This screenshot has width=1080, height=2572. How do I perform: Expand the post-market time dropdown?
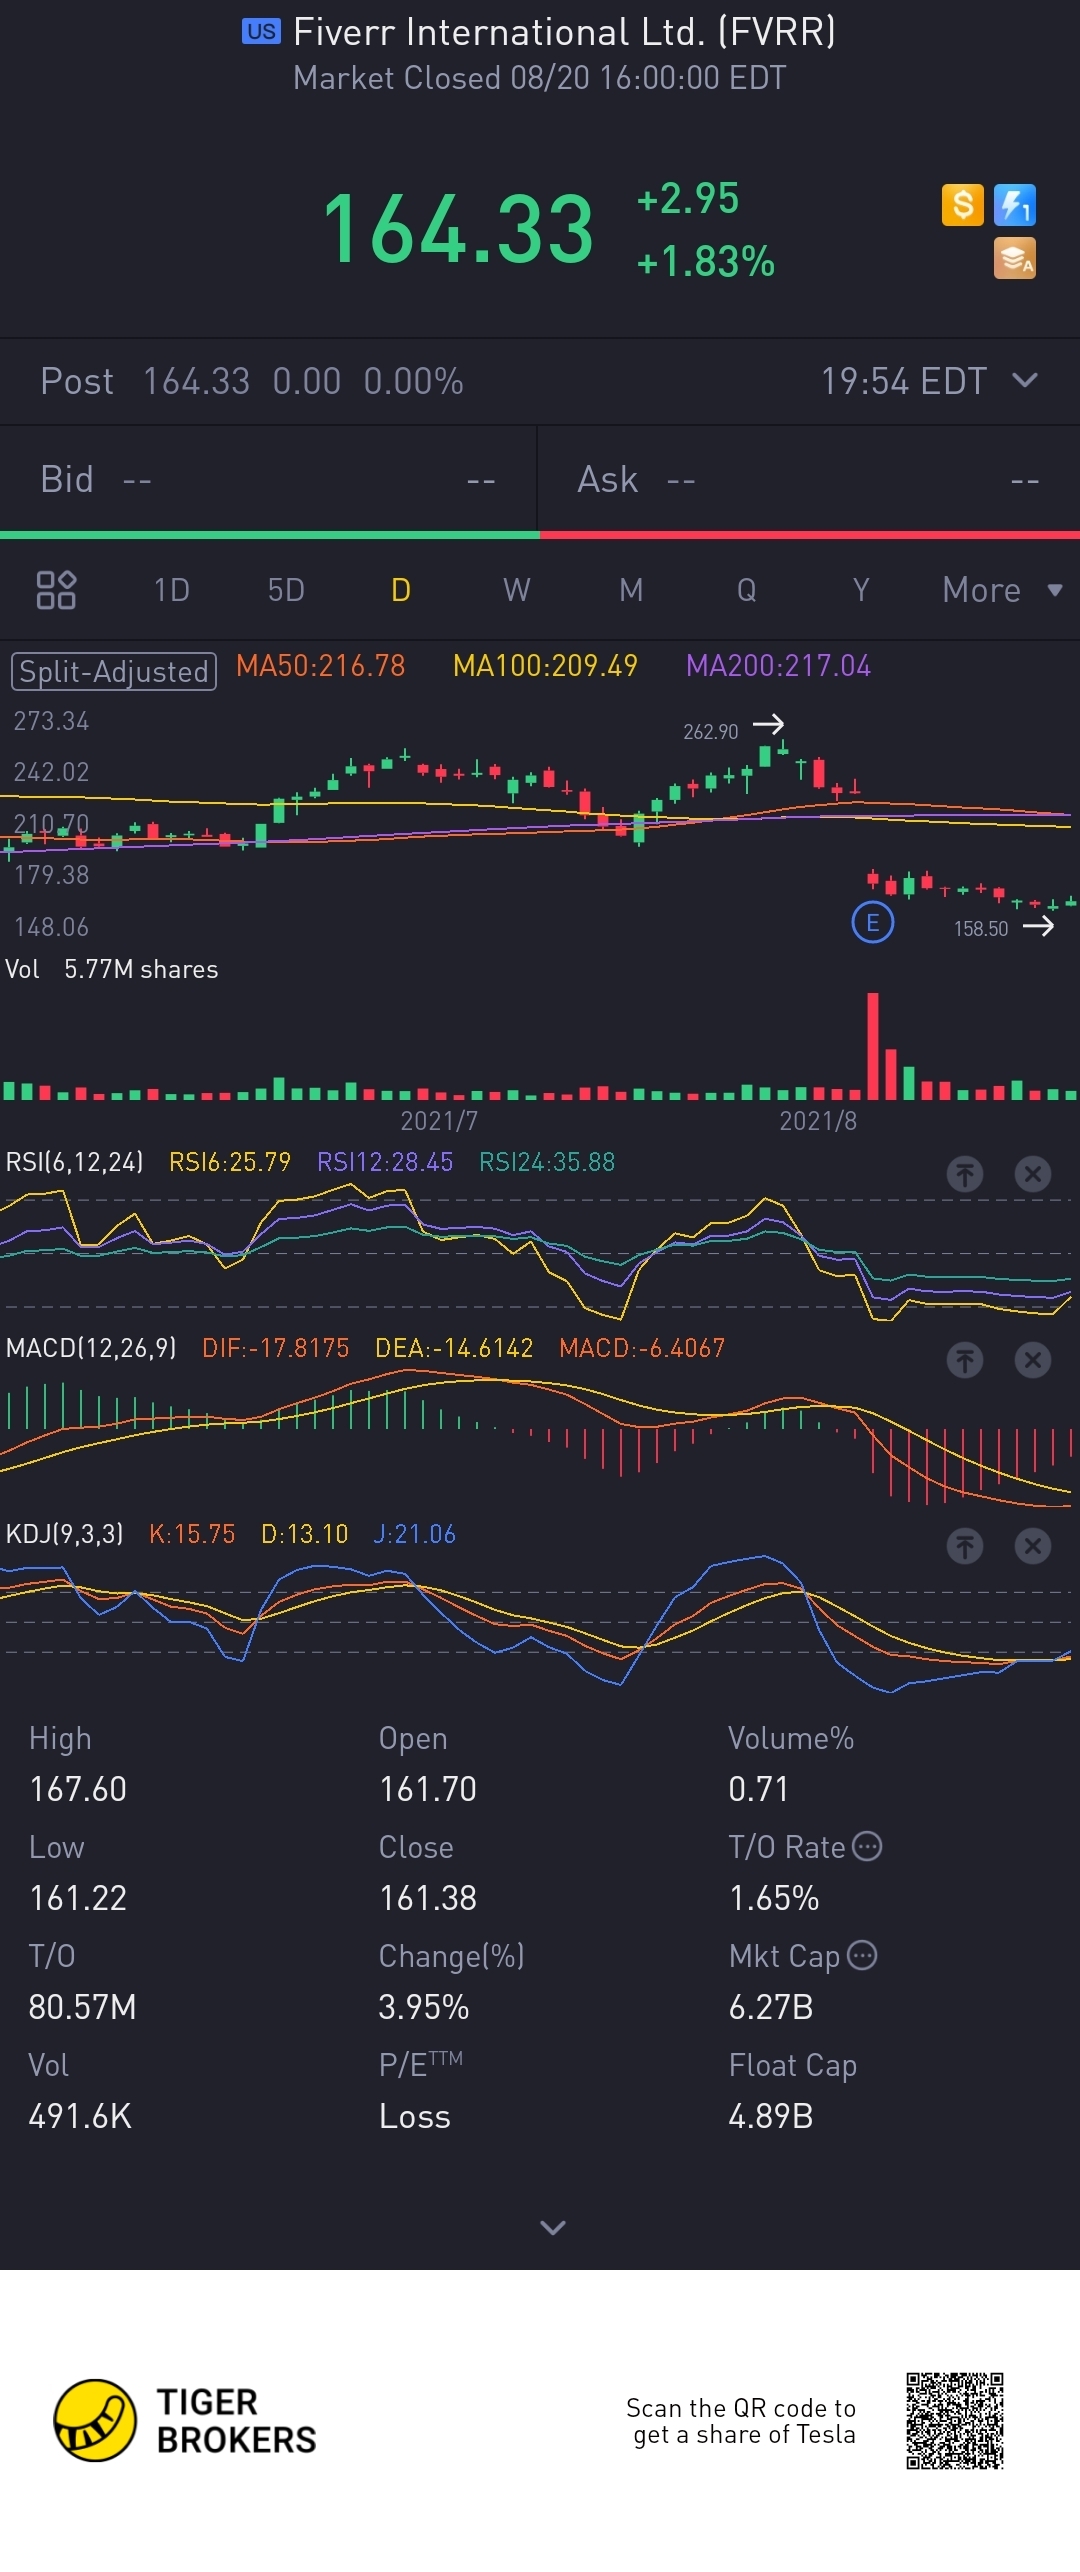click(x=1025, y=381)
